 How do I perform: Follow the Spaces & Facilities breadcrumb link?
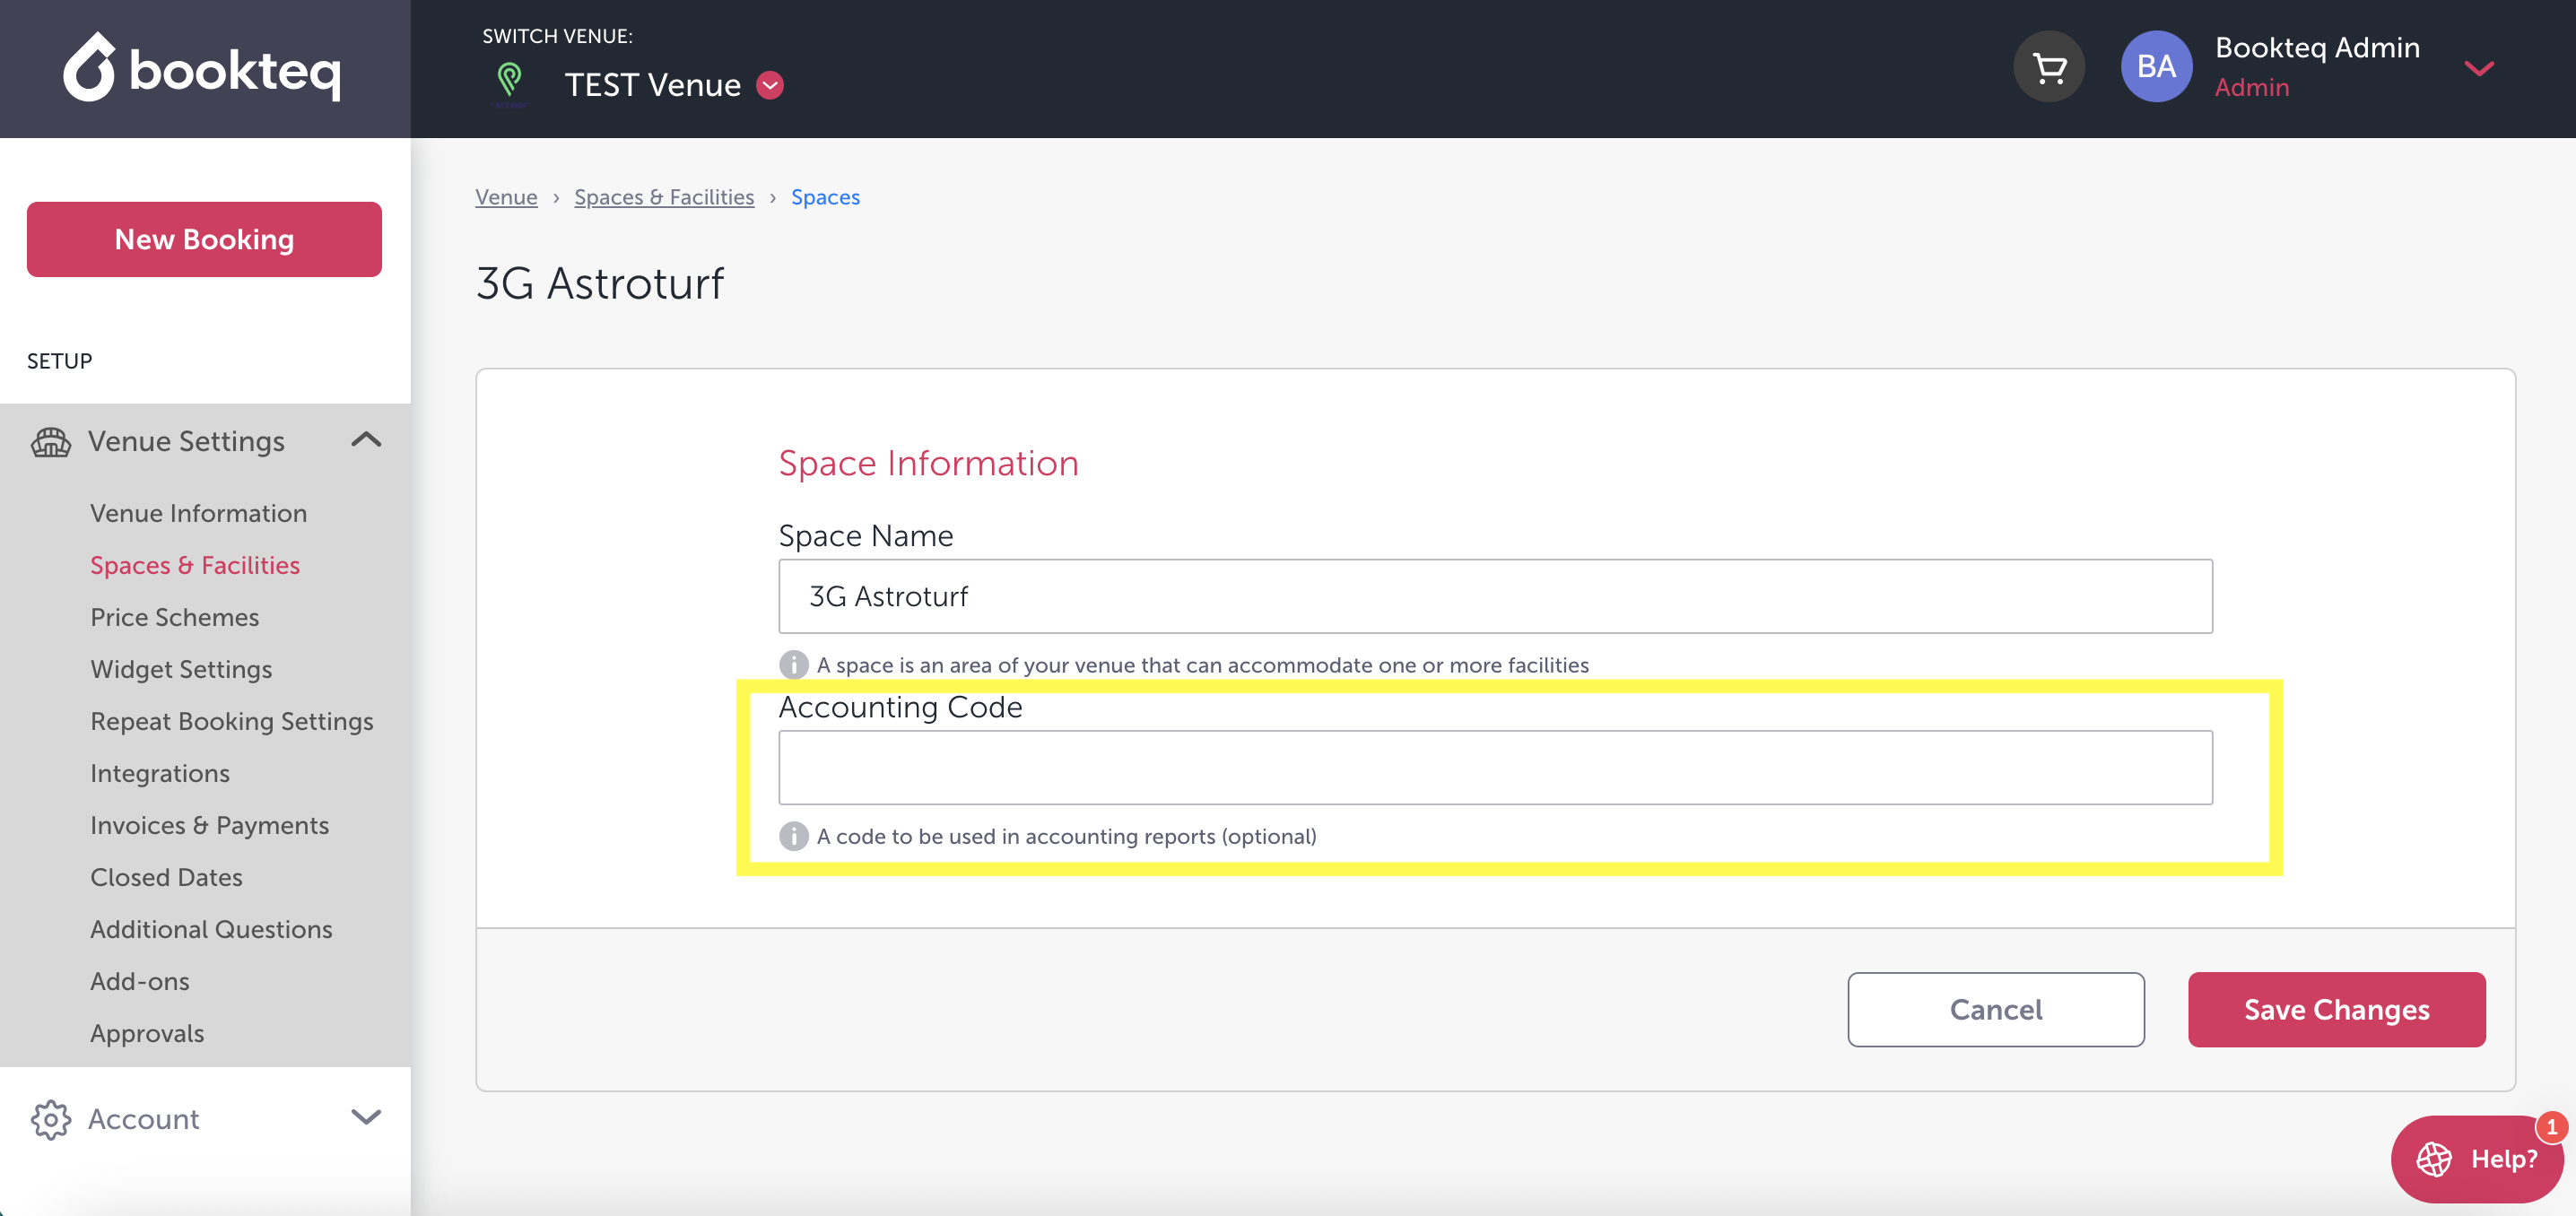point(664,197)
